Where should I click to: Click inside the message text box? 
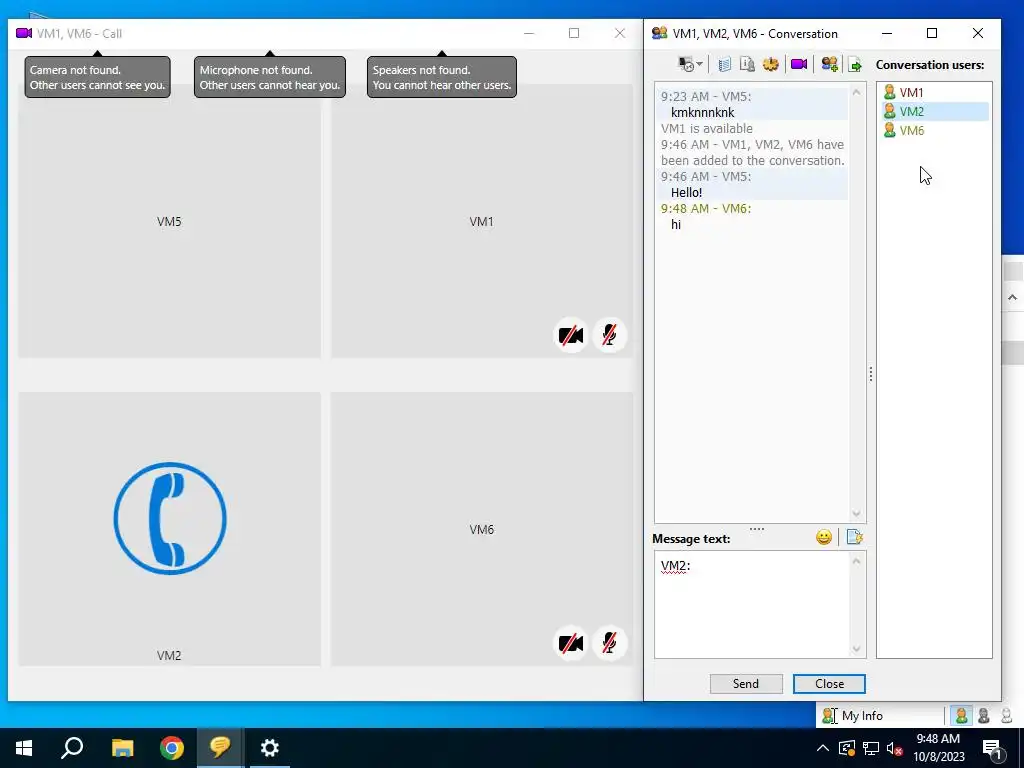coord(751,604)
